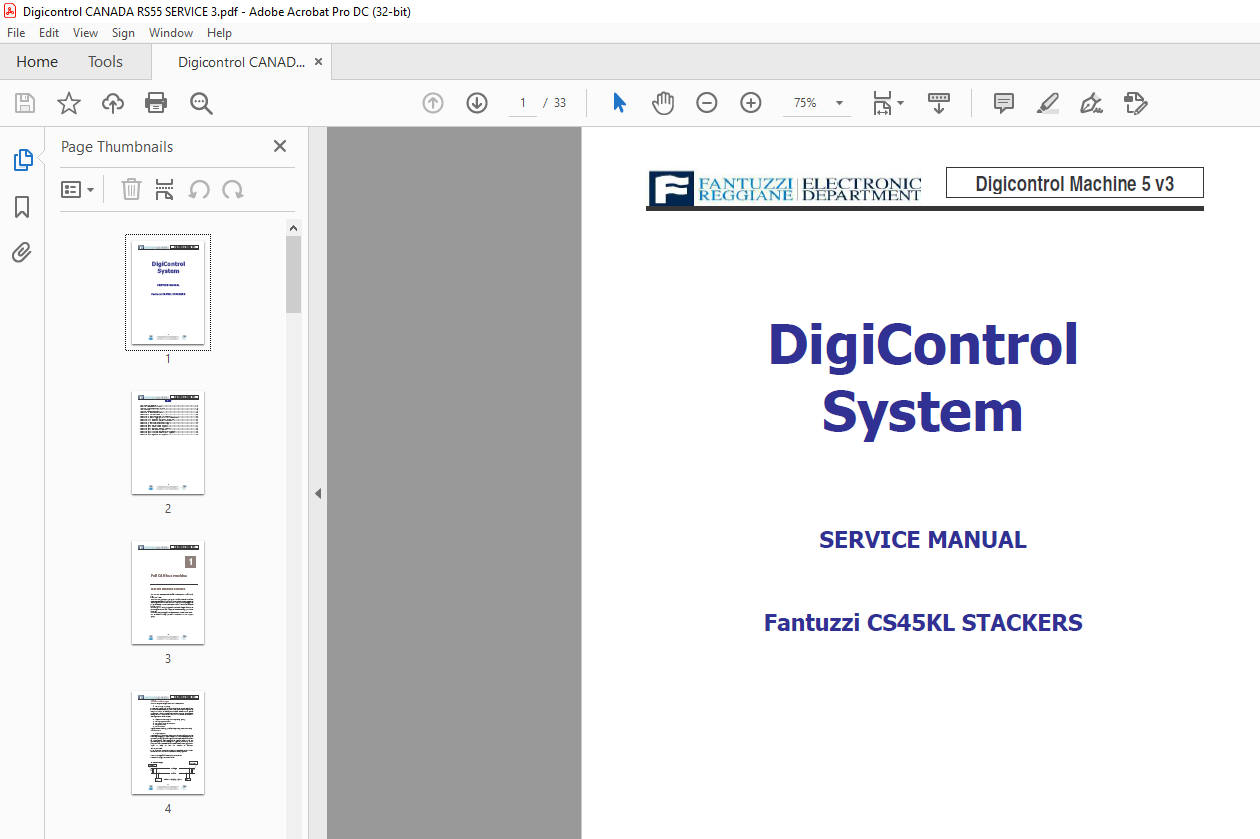Image resolution: width=1260 pixels, height=839 pixels.
Task: Activate the Hand pan tool
Action: pyautogui.click(x=663, y=103)
